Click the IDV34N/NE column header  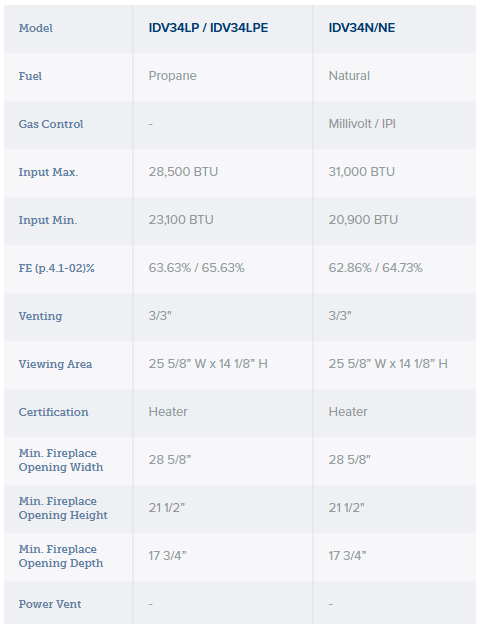point(362,28)
